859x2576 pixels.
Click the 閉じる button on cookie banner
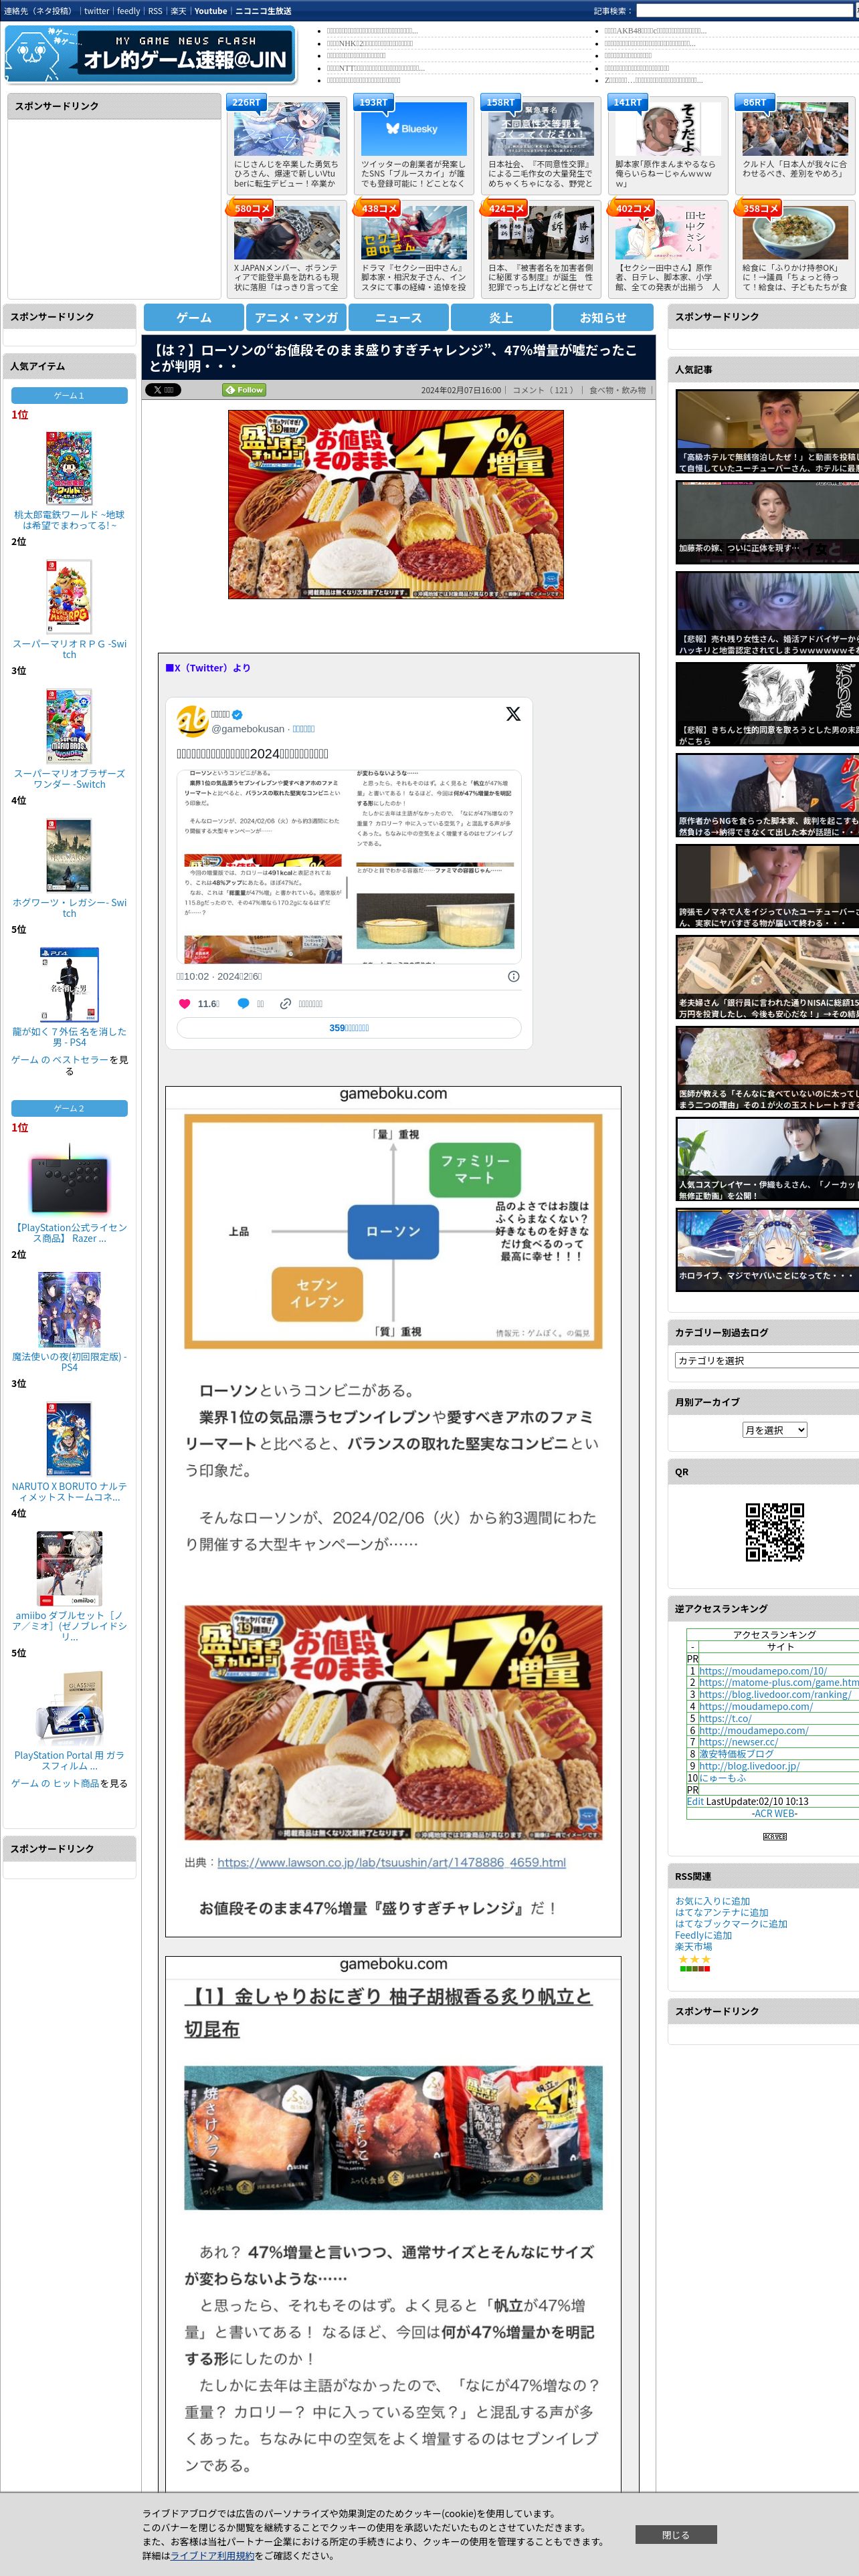point(676,2535)
